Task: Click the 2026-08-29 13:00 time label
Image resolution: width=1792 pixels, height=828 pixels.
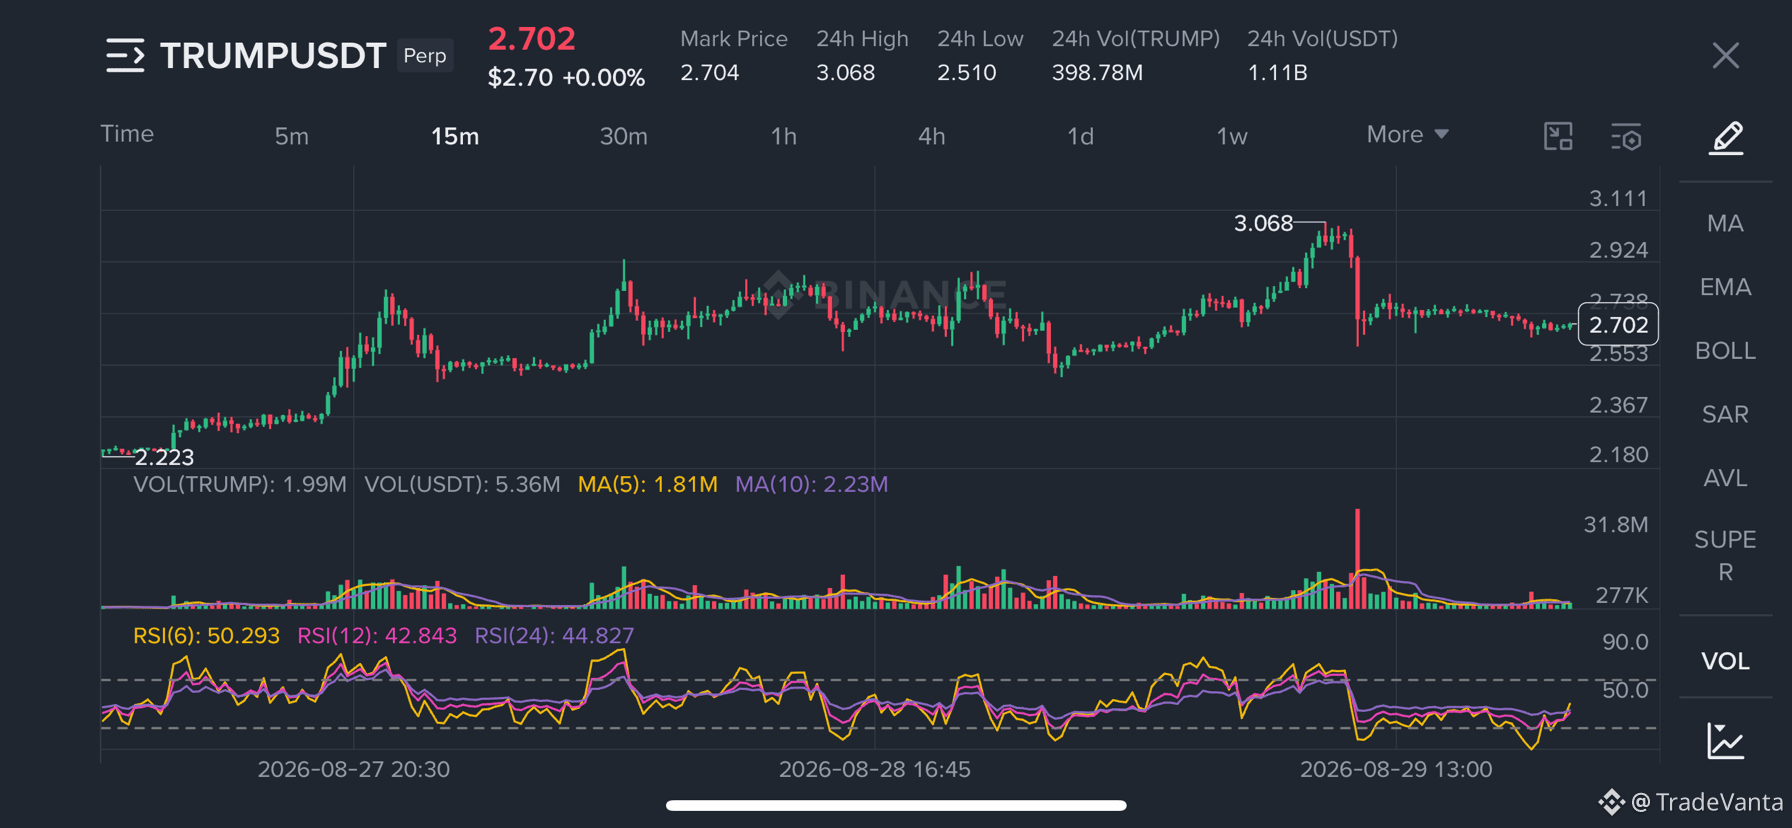Action: pos(1396,769)
